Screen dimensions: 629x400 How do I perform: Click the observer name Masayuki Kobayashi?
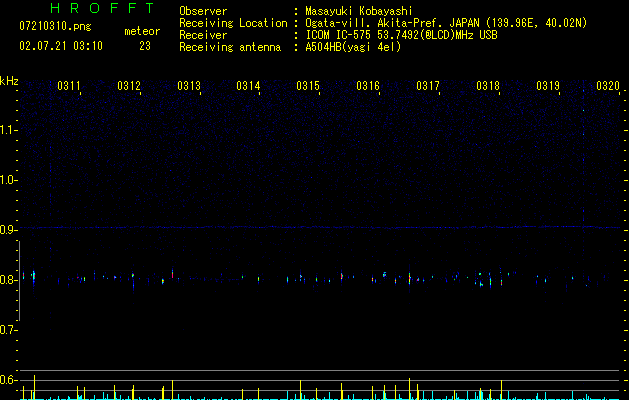(x=359, y=11)
